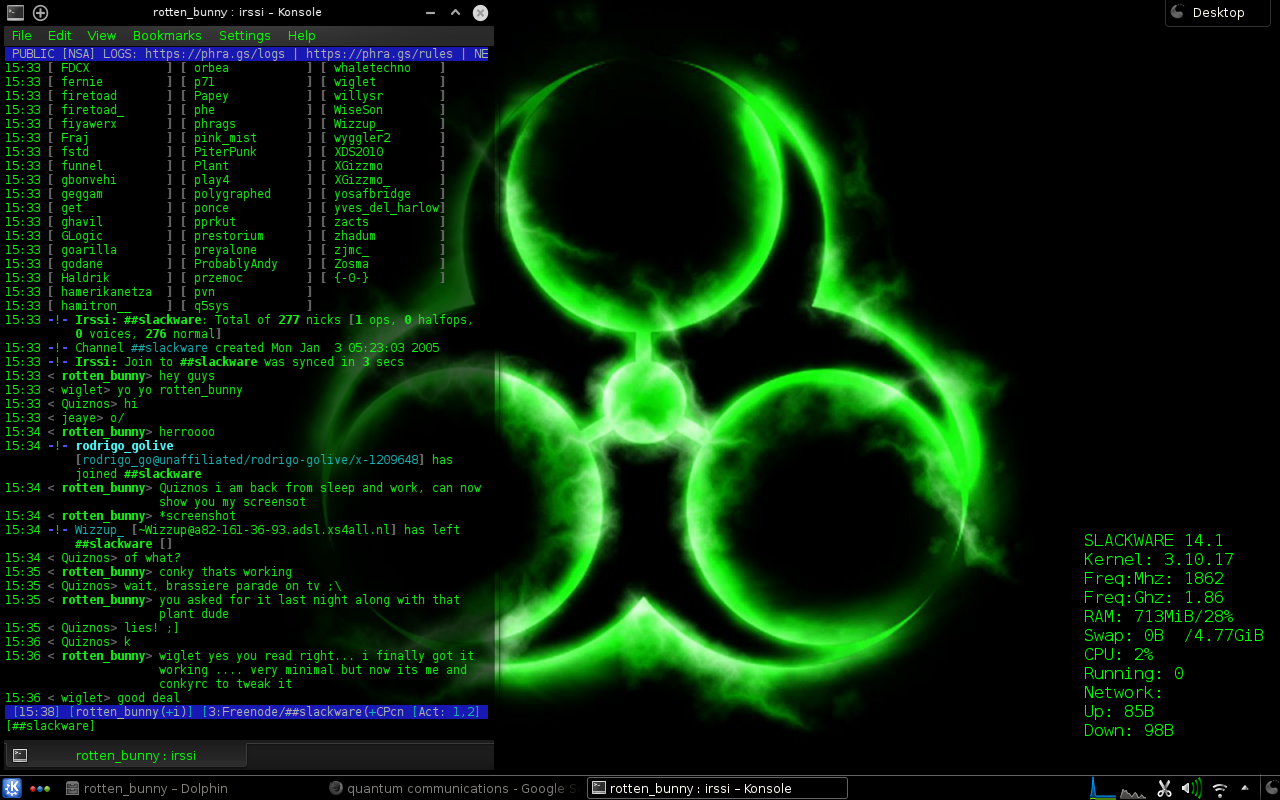Click the on-all-desktops plus icon
This screenshot has width=1280, height=800.
(40, 12)
